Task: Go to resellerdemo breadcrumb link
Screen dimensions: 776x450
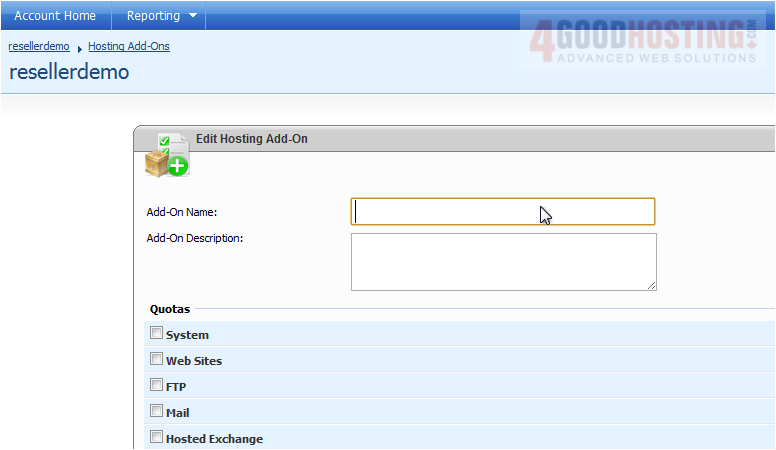Action: coord(39,46)
